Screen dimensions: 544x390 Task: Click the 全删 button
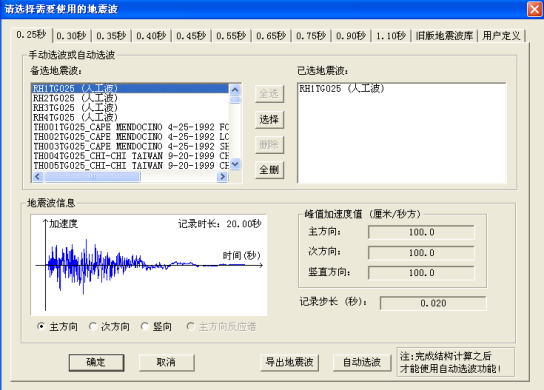(x=269, y=170)
